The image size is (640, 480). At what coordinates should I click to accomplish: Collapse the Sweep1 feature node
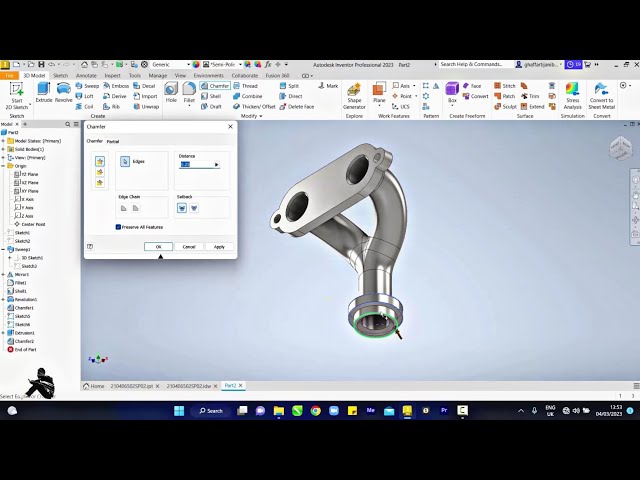coord(3,249)
